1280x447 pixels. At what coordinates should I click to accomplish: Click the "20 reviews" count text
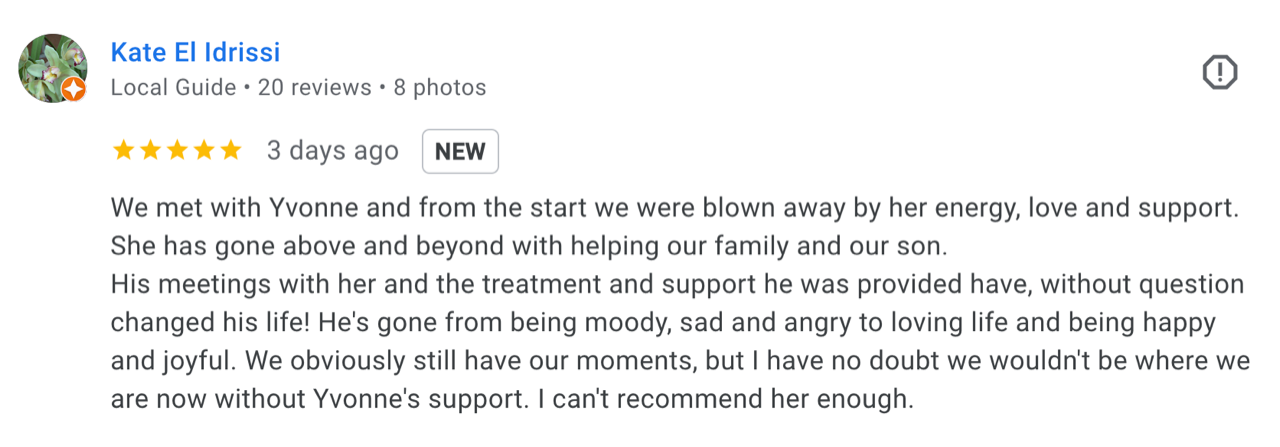tap(314, 88)
